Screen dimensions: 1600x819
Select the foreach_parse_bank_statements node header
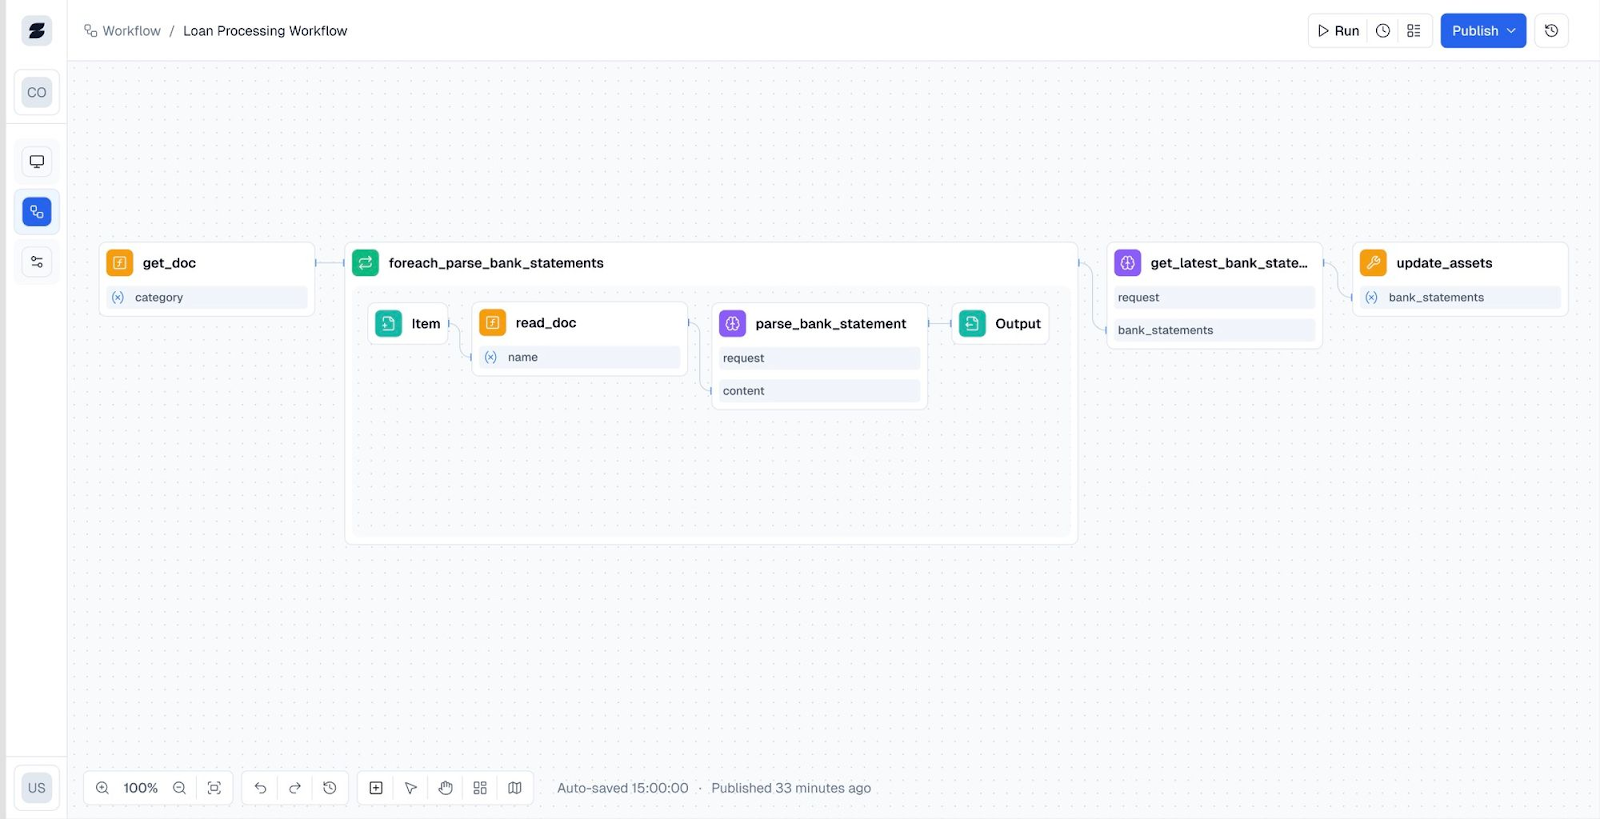pyautogui.click(x=711, y=263)
